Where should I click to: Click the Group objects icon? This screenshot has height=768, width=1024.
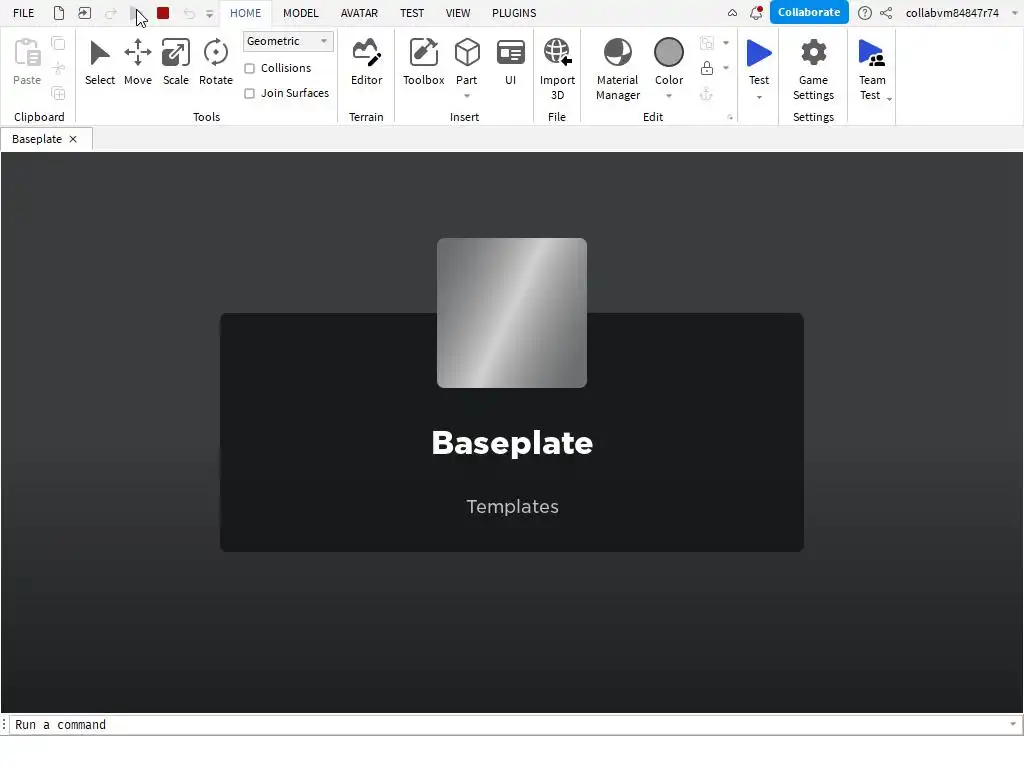click(707, 44)
